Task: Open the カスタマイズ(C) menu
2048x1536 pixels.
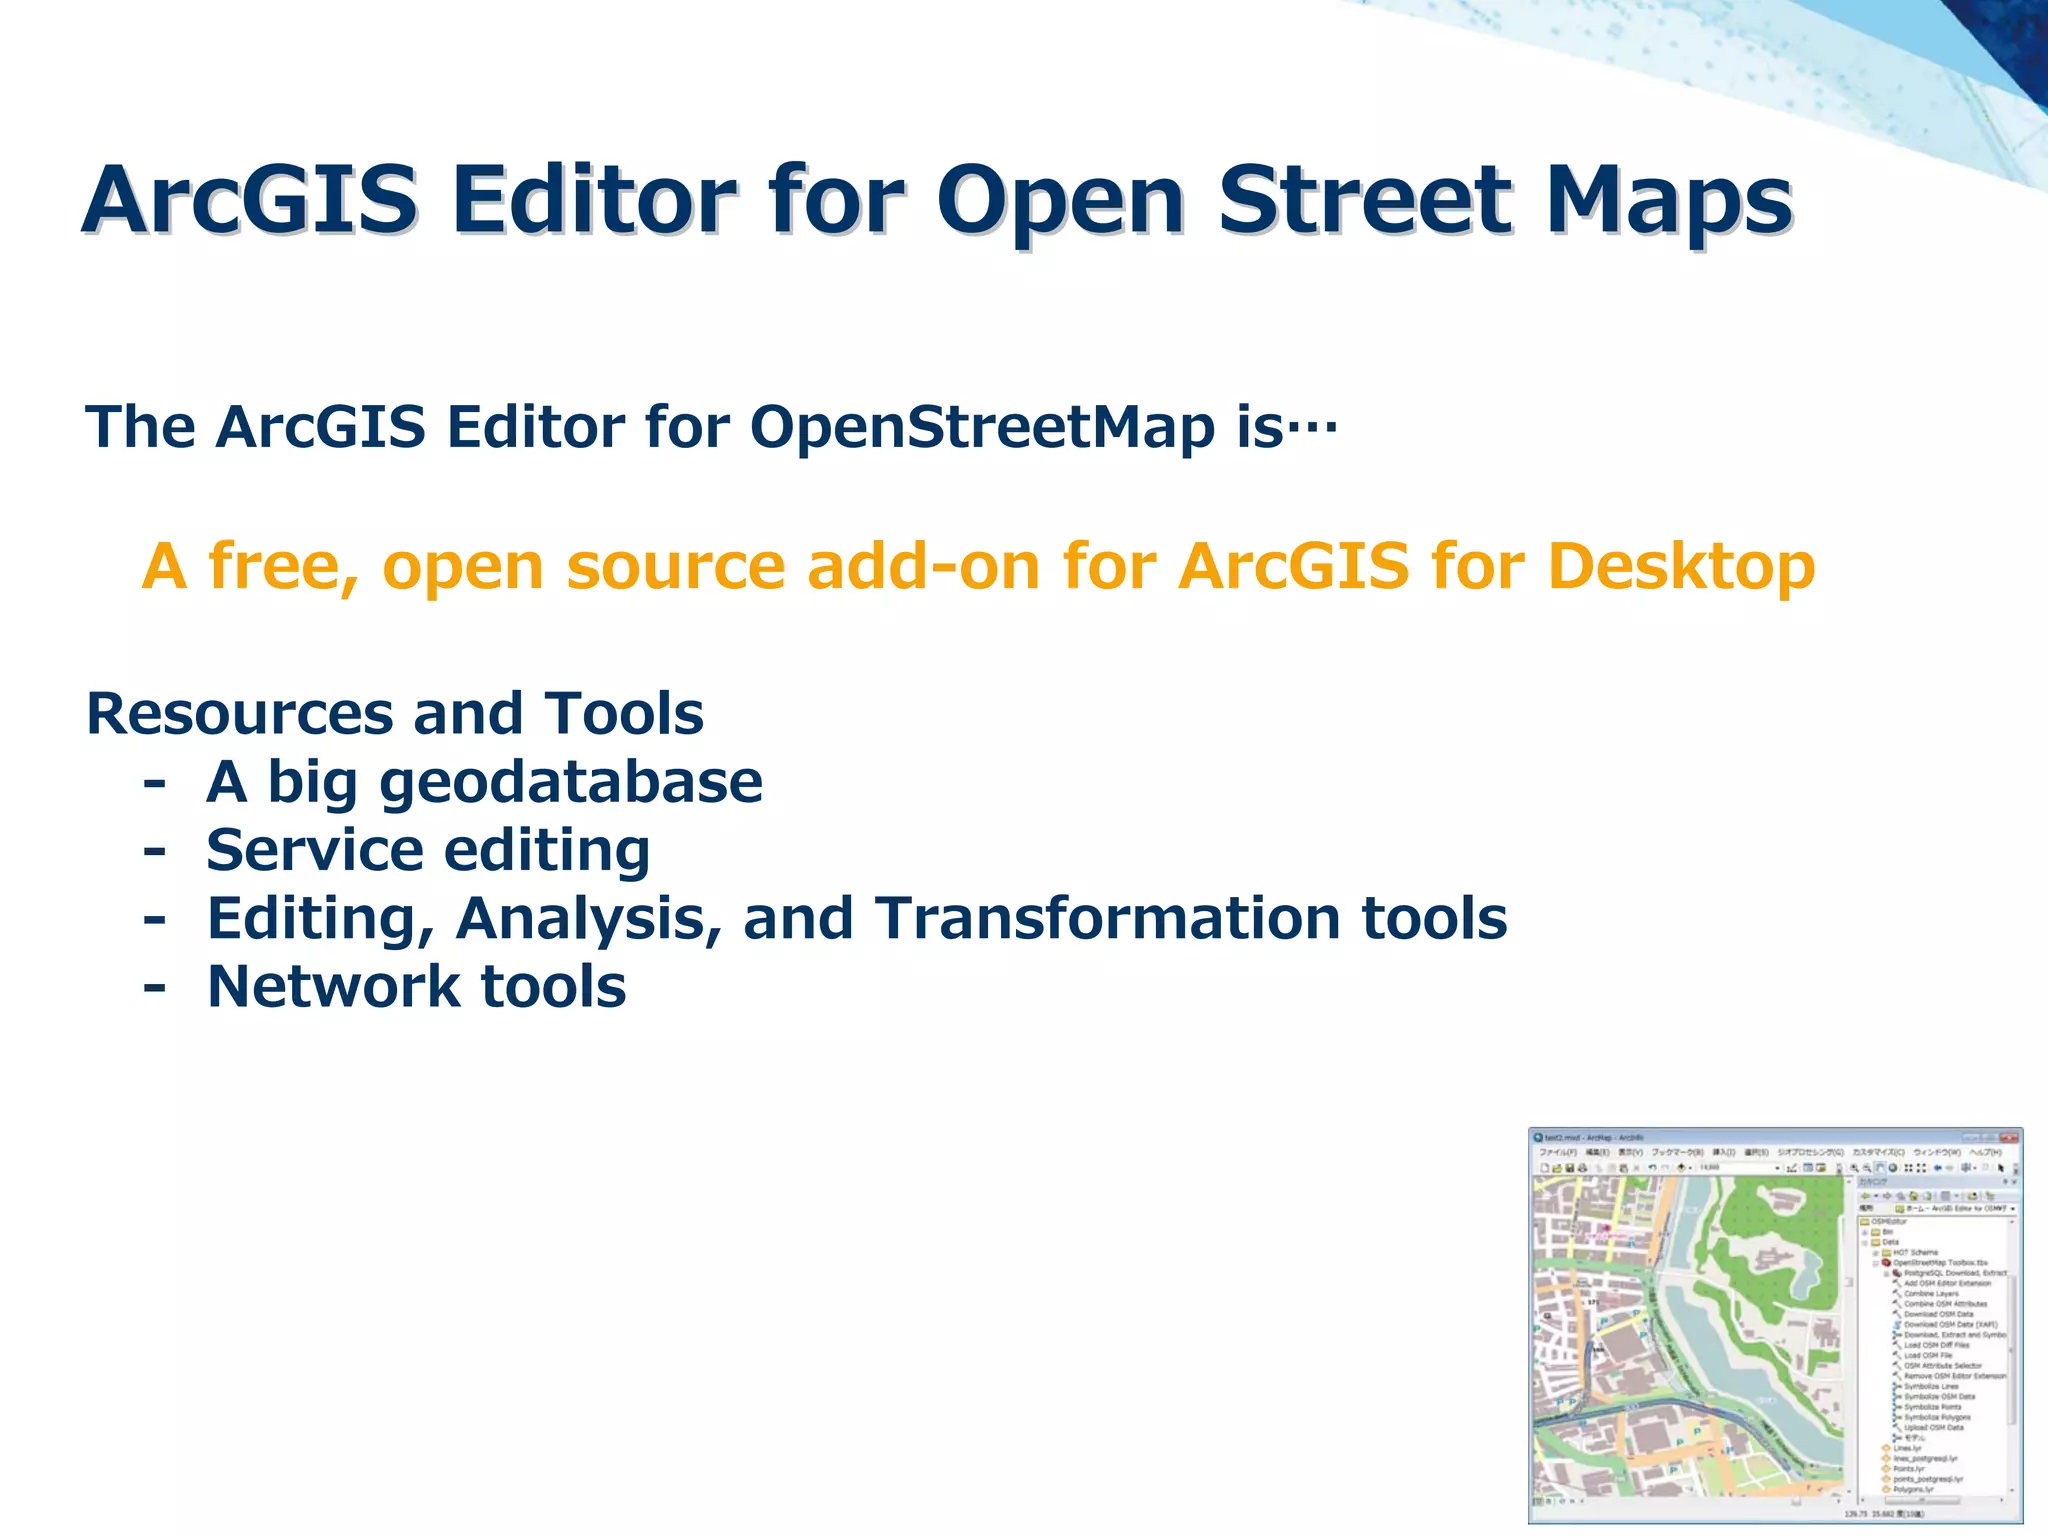Action: point(1879,1152)
